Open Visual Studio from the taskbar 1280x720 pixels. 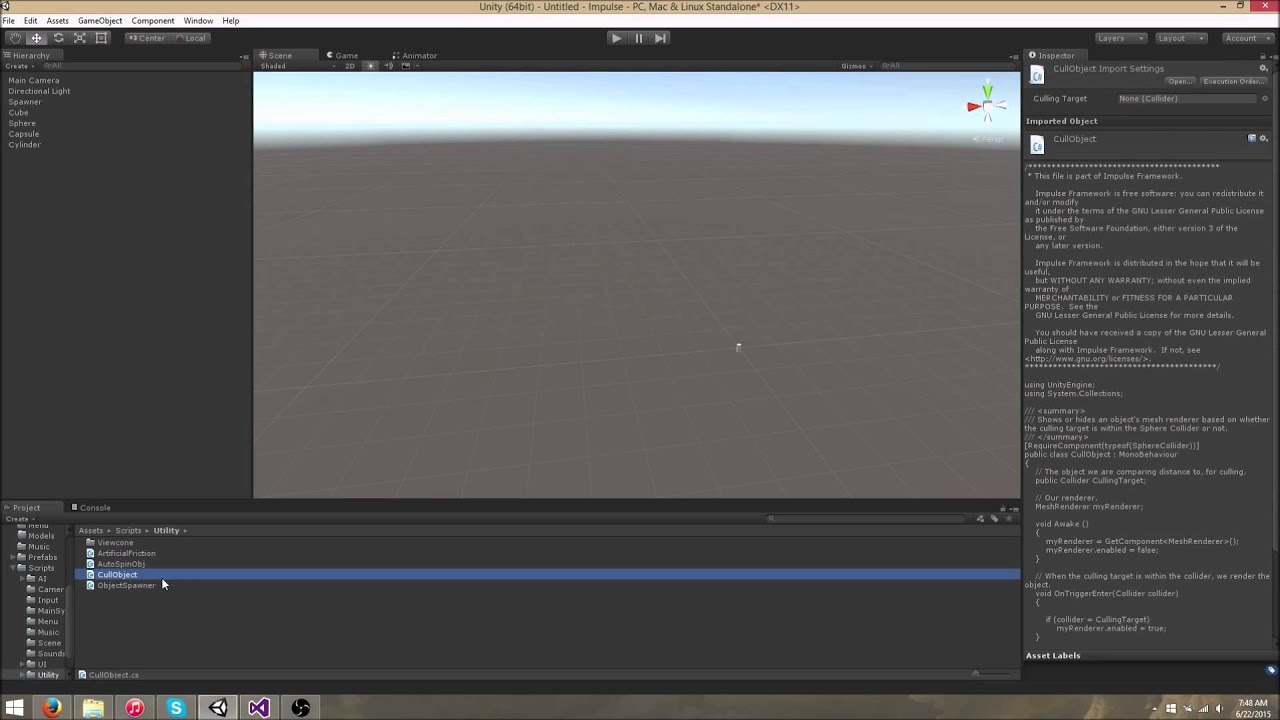point(258,708)
